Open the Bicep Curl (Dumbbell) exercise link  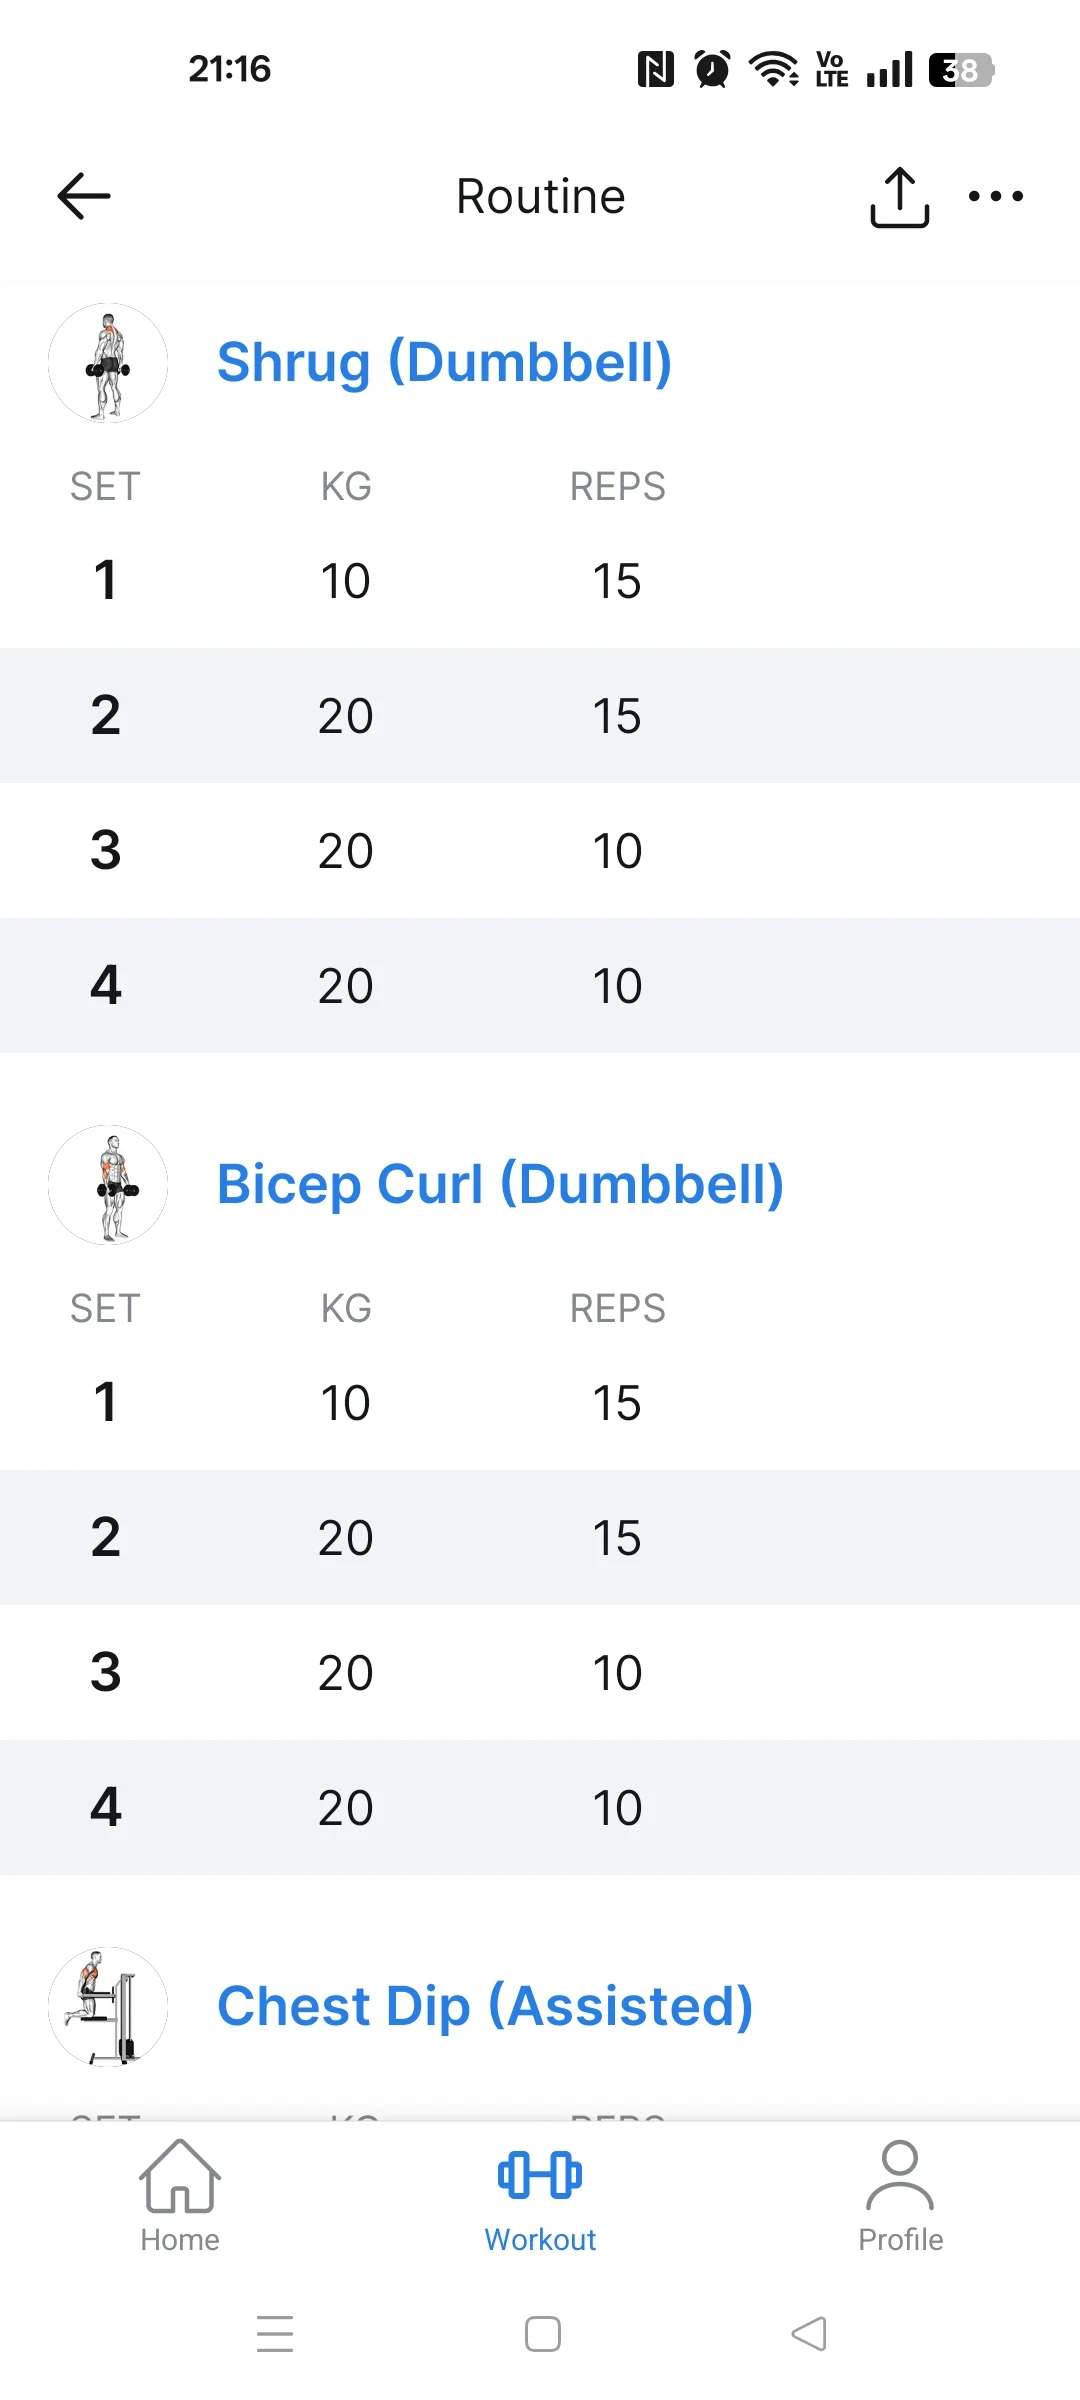[500, 1184]
